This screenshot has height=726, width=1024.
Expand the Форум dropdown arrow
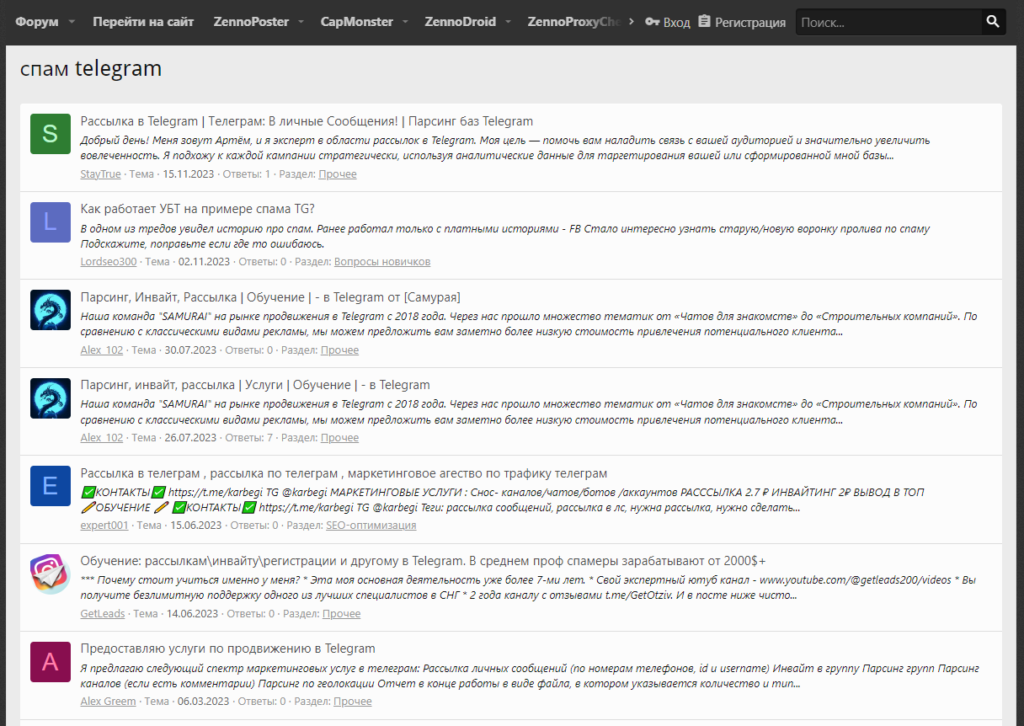click(x=72, y=22)
